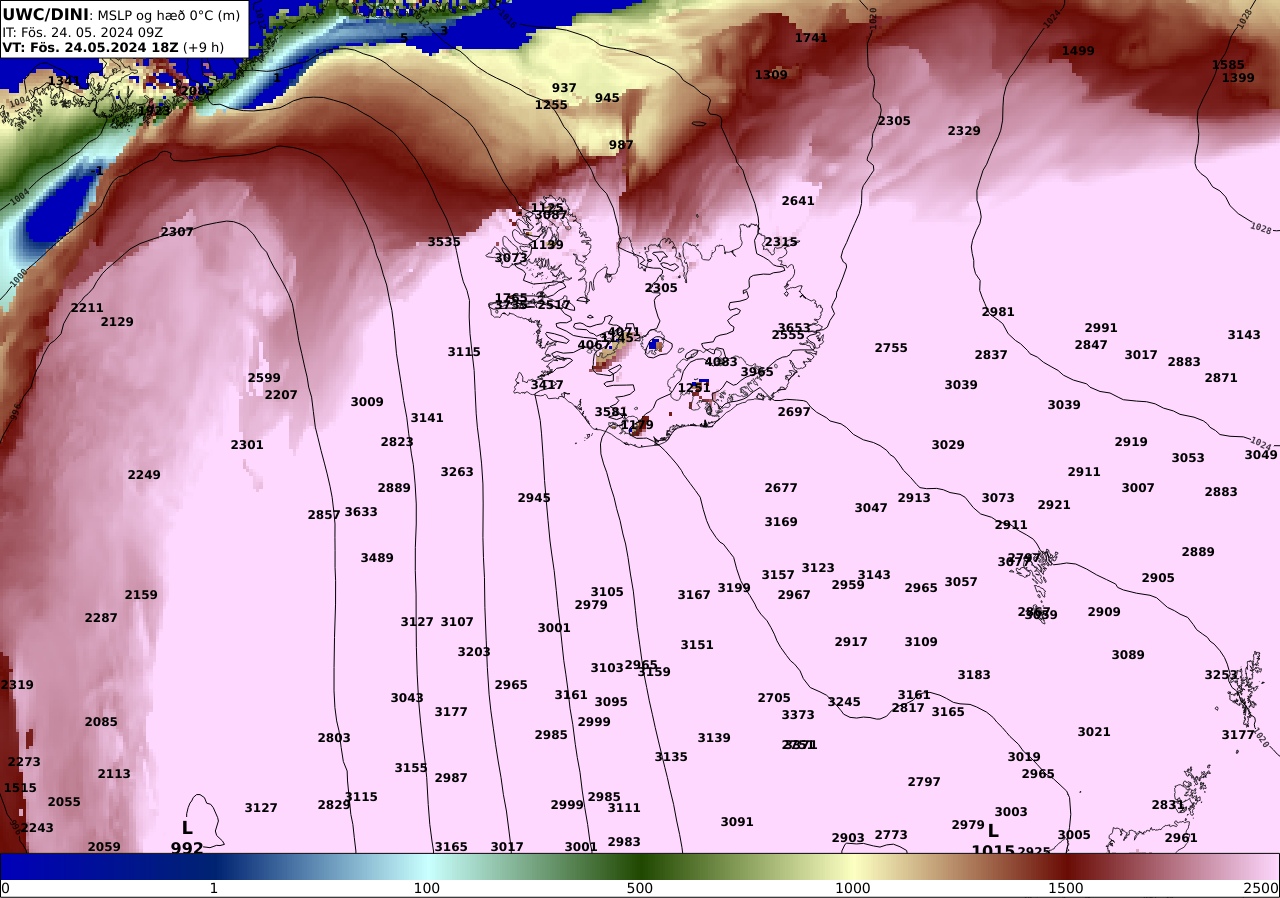Image resolution: width=1280 pixels, height=898 pixels.
Task: Click the height value 2329
Action: [964, 131]
